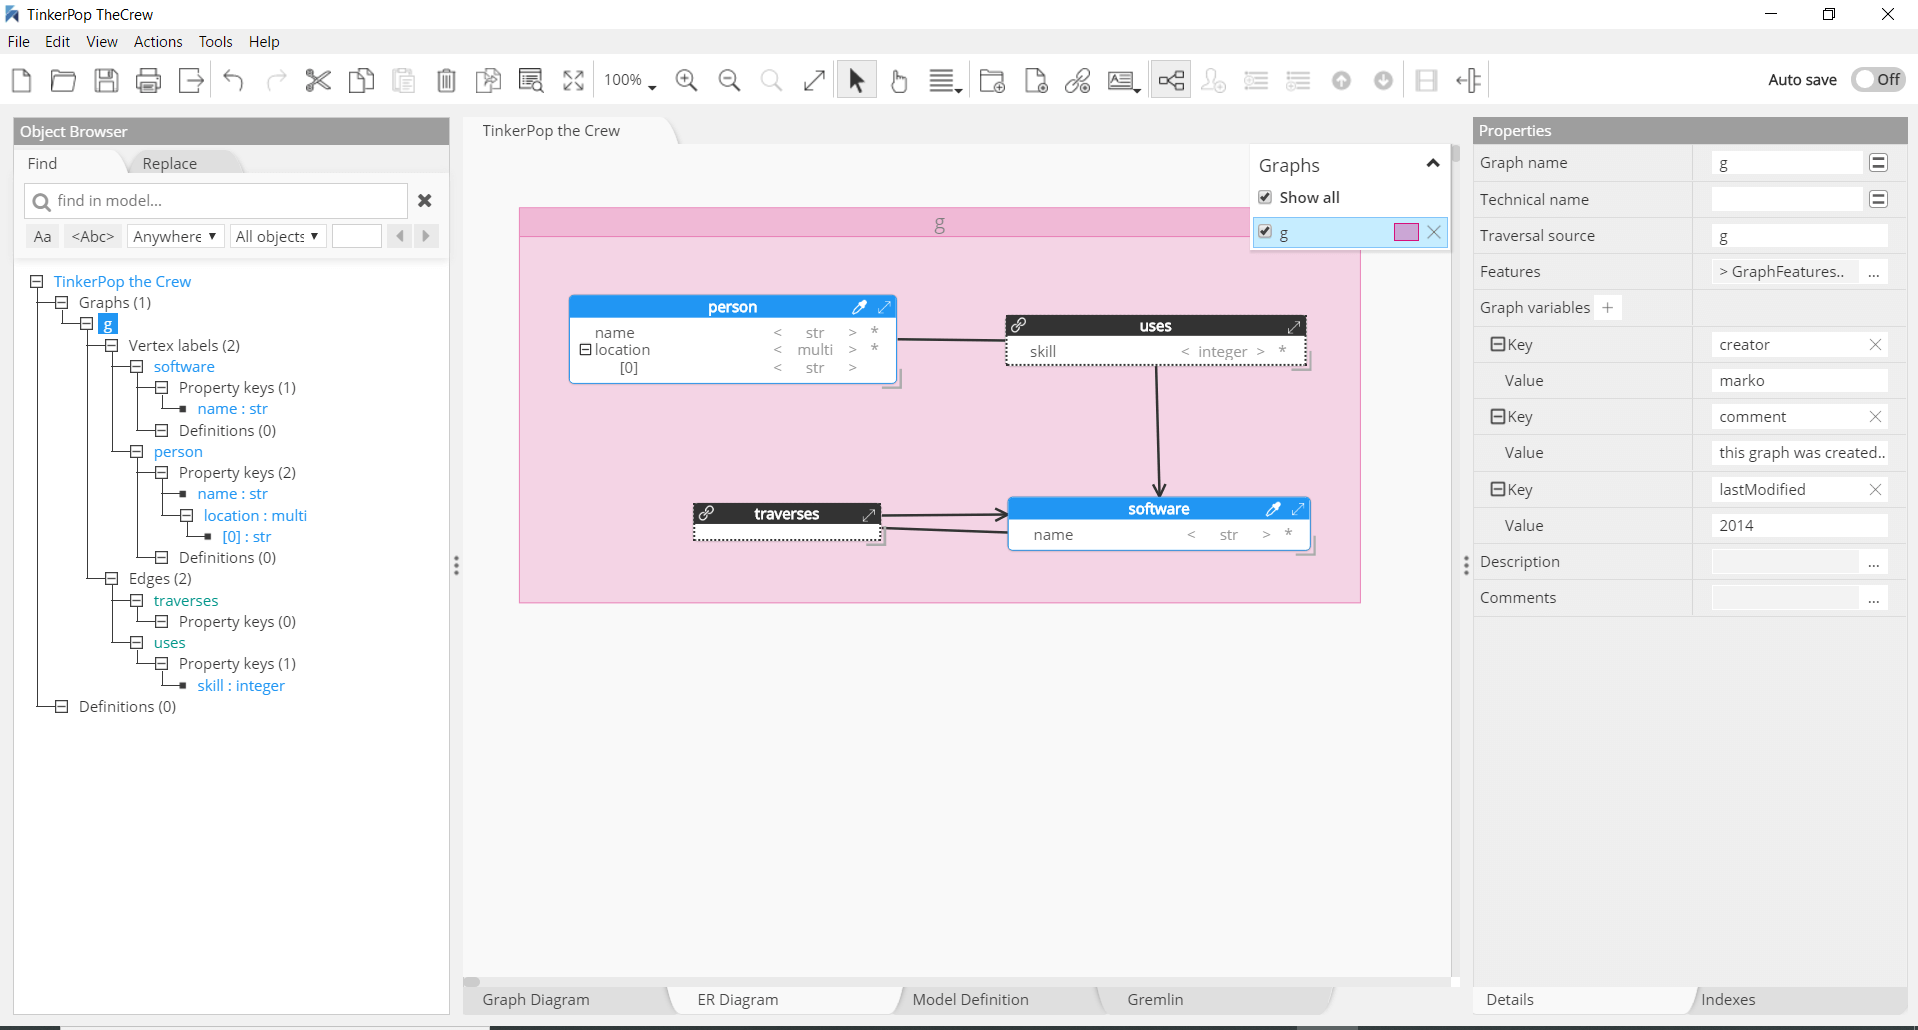Open the zoom level 100% dropdown

630,80
